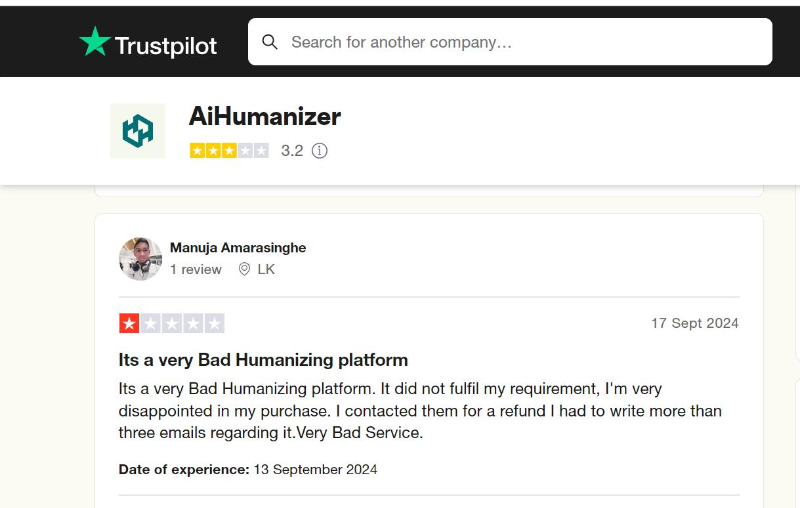Click the Trustpilot wordmark in header

coord(166,44)
